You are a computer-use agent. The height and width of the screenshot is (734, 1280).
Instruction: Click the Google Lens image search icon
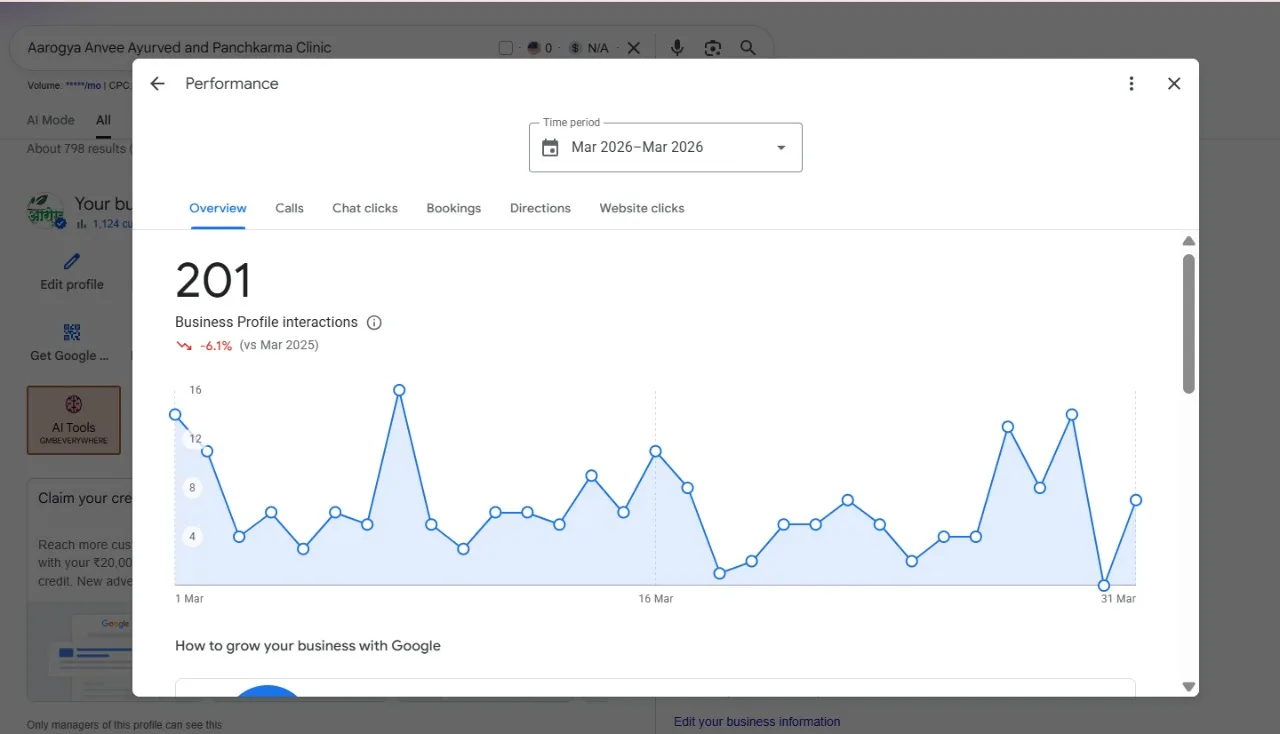[x=712, y=48]
